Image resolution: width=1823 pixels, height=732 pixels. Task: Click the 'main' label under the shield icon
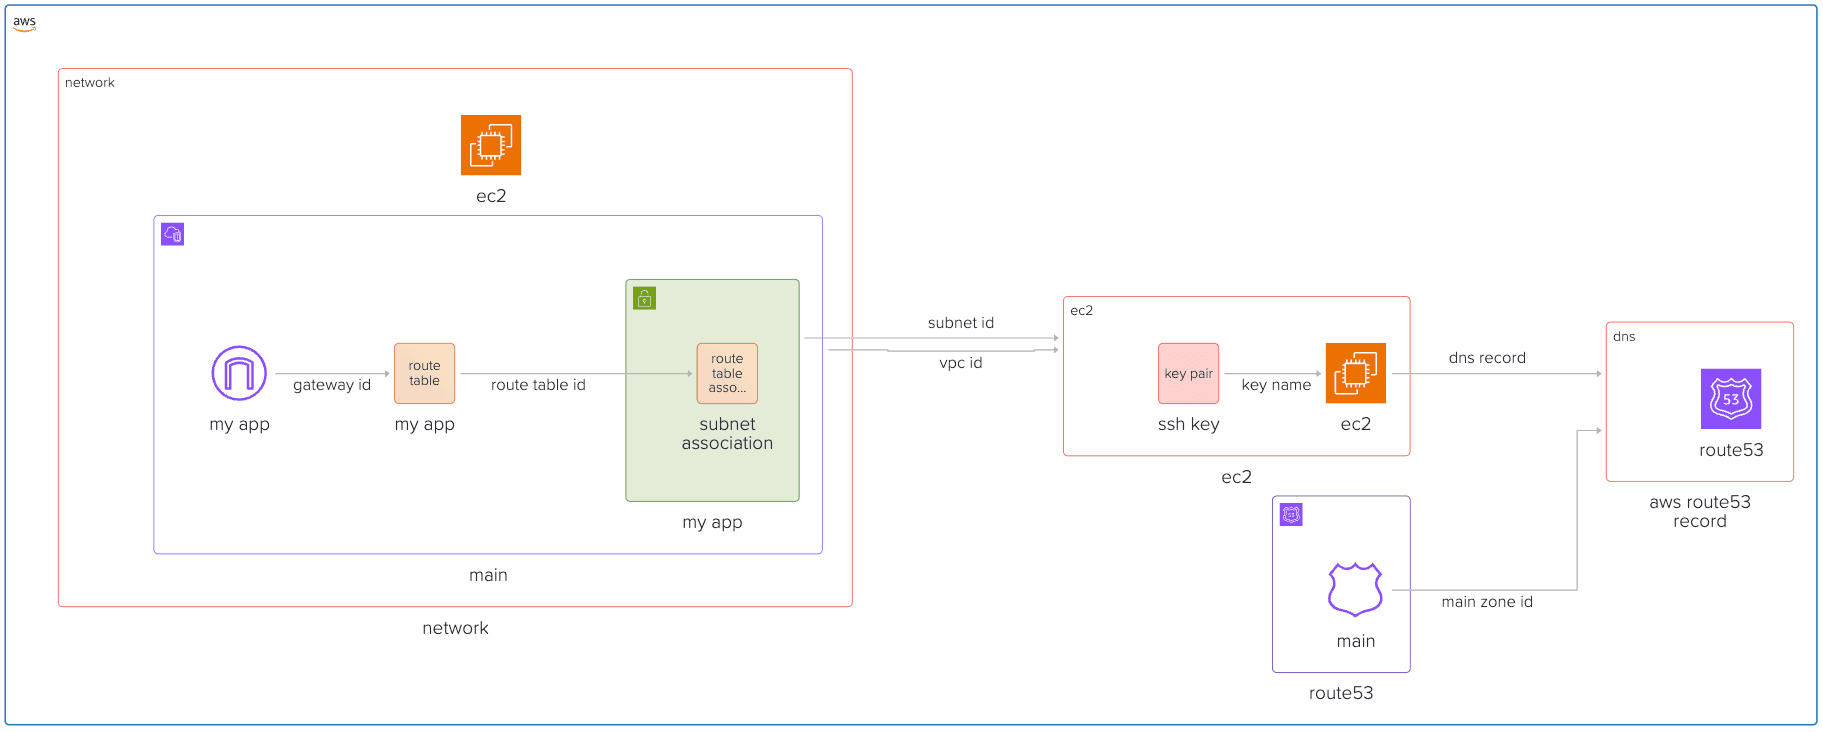(1356, 641)
